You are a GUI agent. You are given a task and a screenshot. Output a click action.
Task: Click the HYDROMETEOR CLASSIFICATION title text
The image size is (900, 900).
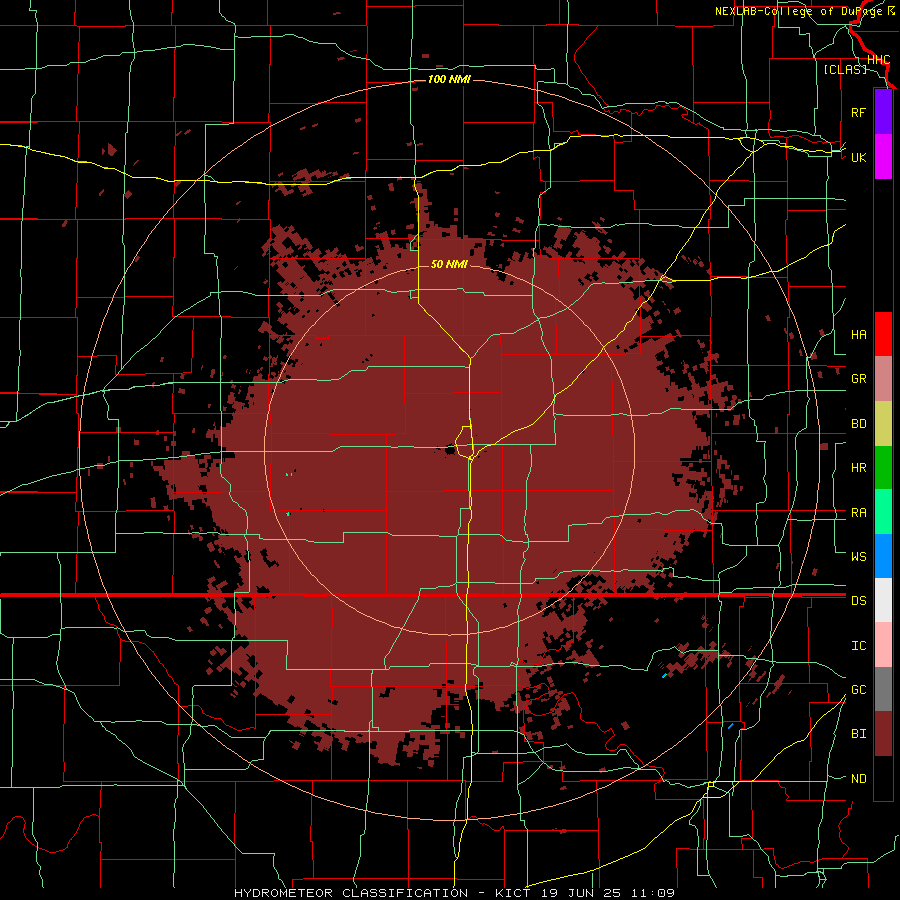[351, 893]
